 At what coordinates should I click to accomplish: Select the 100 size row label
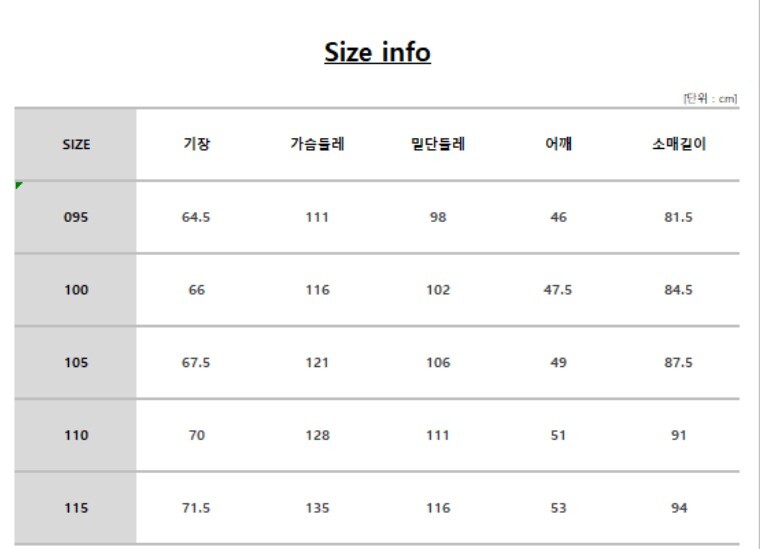coord(76,290)
